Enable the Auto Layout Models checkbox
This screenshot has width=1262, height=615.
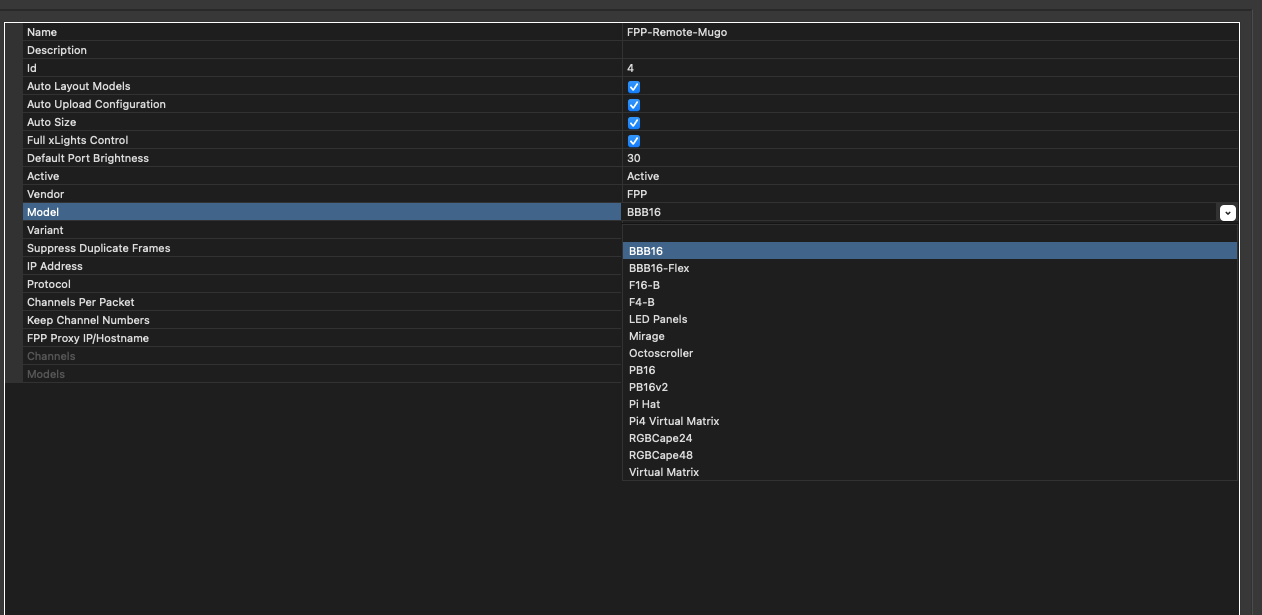633,86
